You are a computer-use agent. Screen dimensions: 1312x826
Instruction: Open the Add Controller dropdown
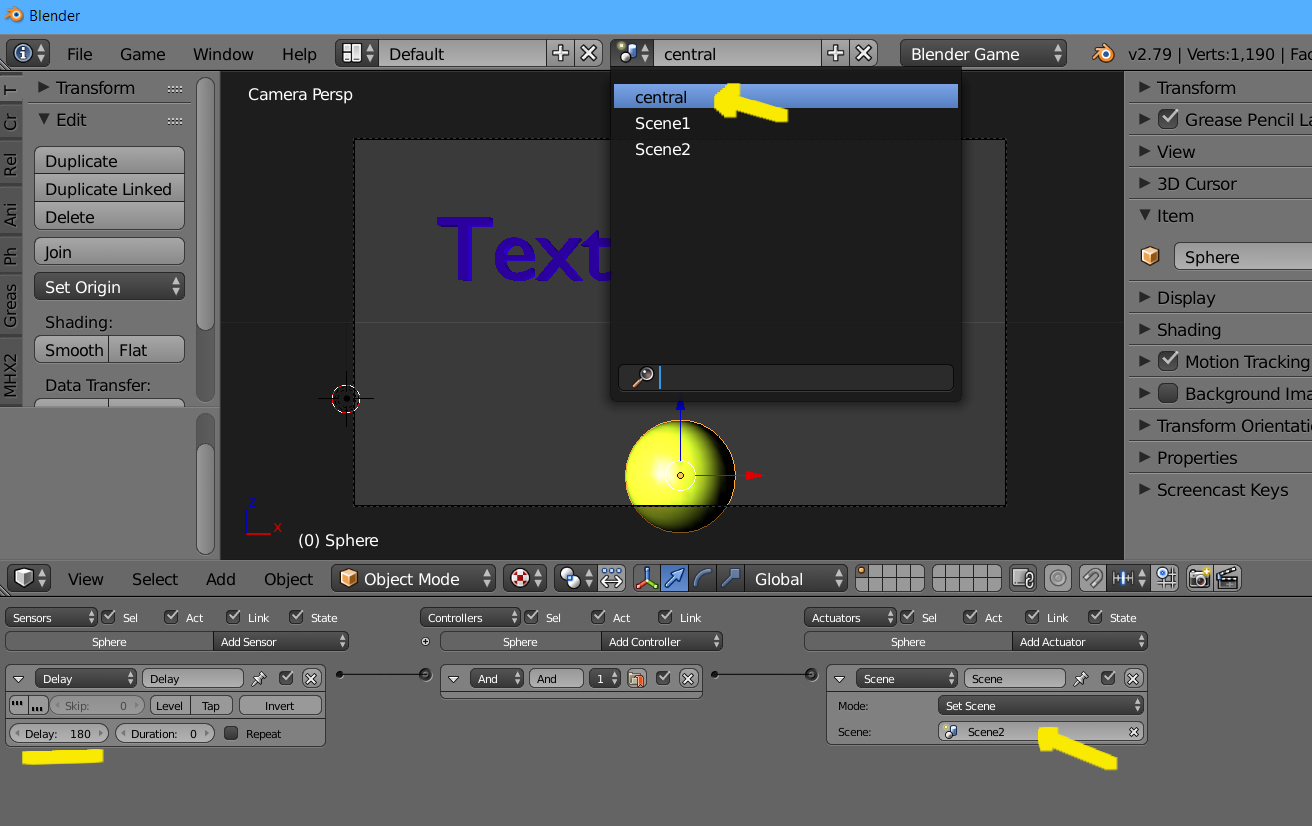662,641
